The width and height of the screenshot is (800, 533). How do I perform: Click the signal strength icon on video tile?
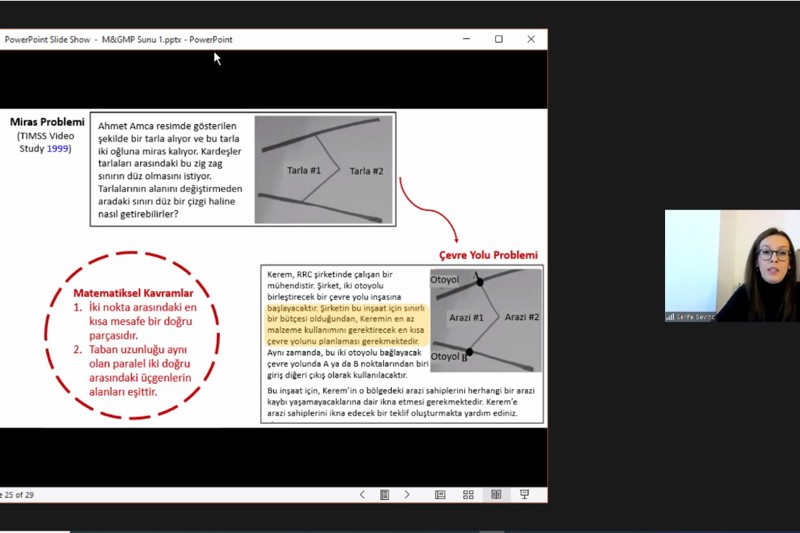click(x=669, y=317)
